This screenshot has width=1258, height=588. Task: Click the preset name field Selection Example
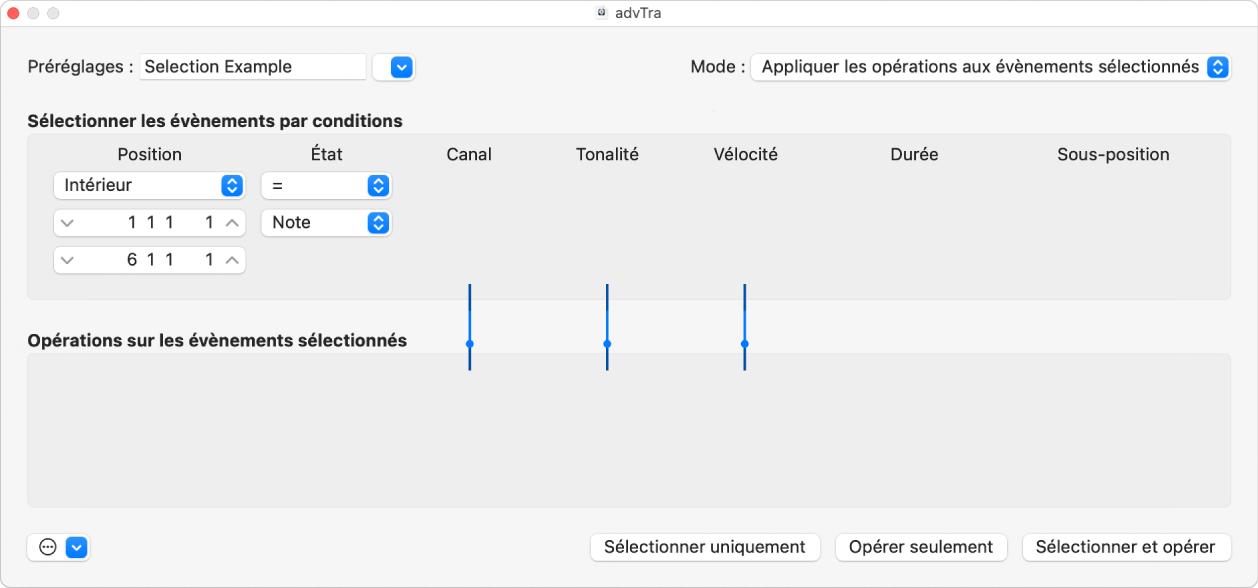[252, 66]
